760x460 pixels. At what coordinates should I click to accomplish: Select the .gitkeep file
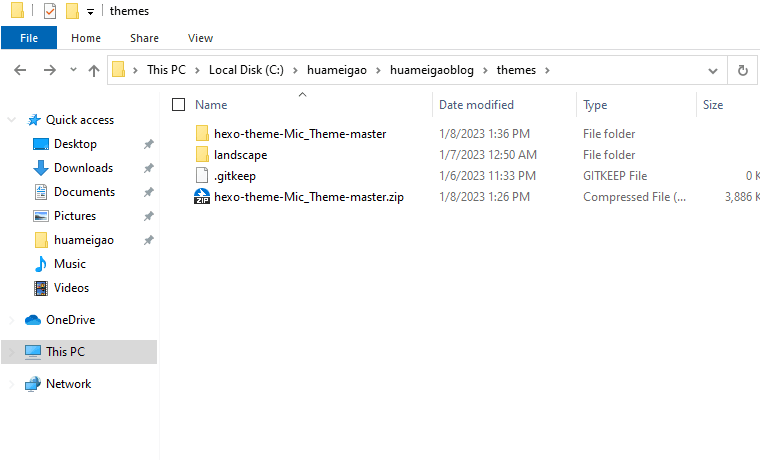234,176
